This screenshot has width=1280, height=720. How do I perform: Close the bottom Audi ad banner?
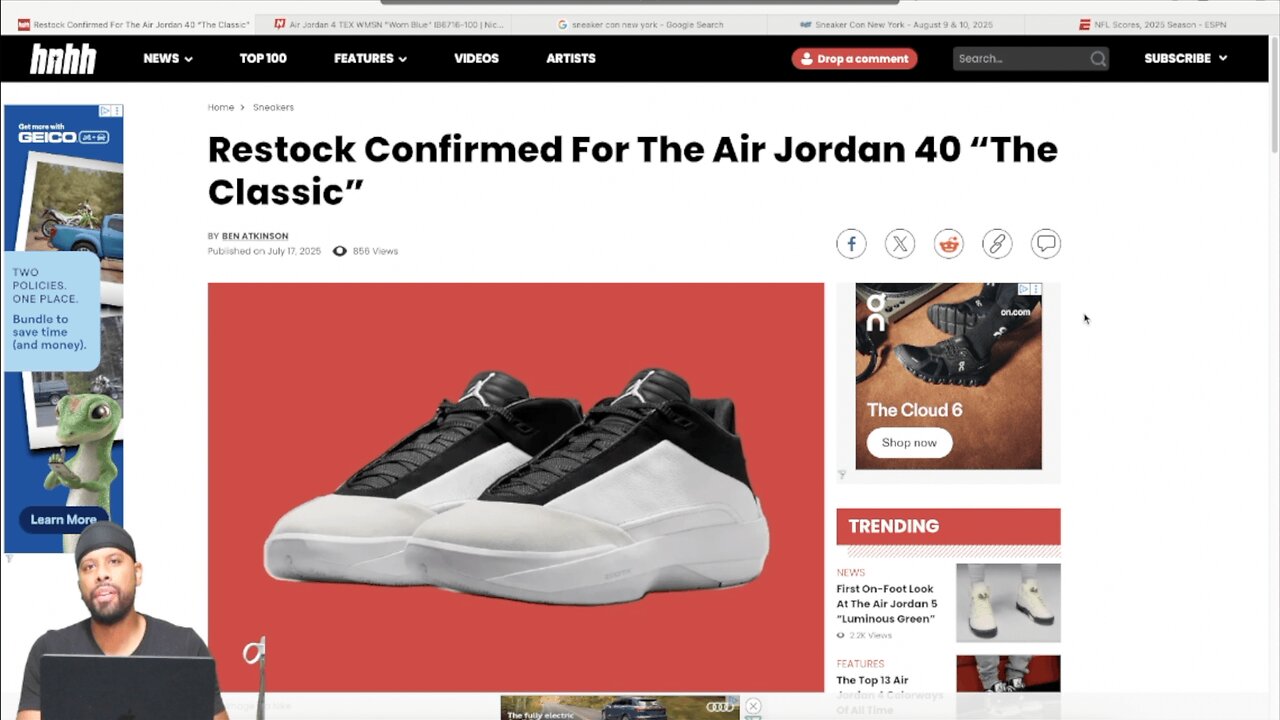[753, 706]
